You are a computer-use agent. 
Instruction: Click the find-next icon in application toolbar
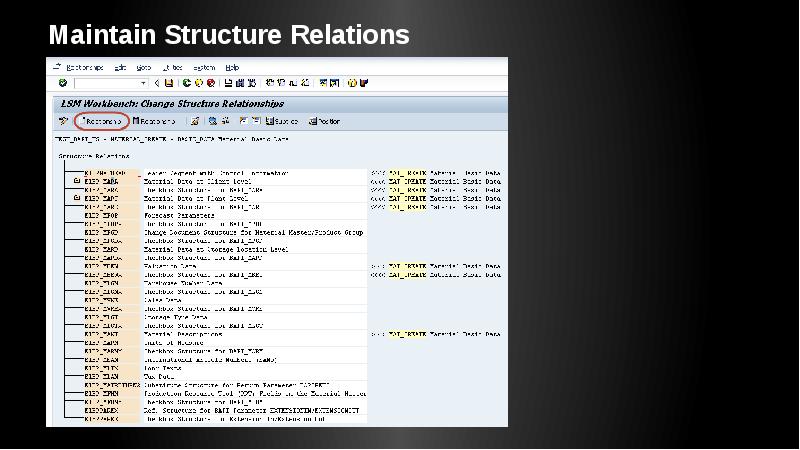225,121
